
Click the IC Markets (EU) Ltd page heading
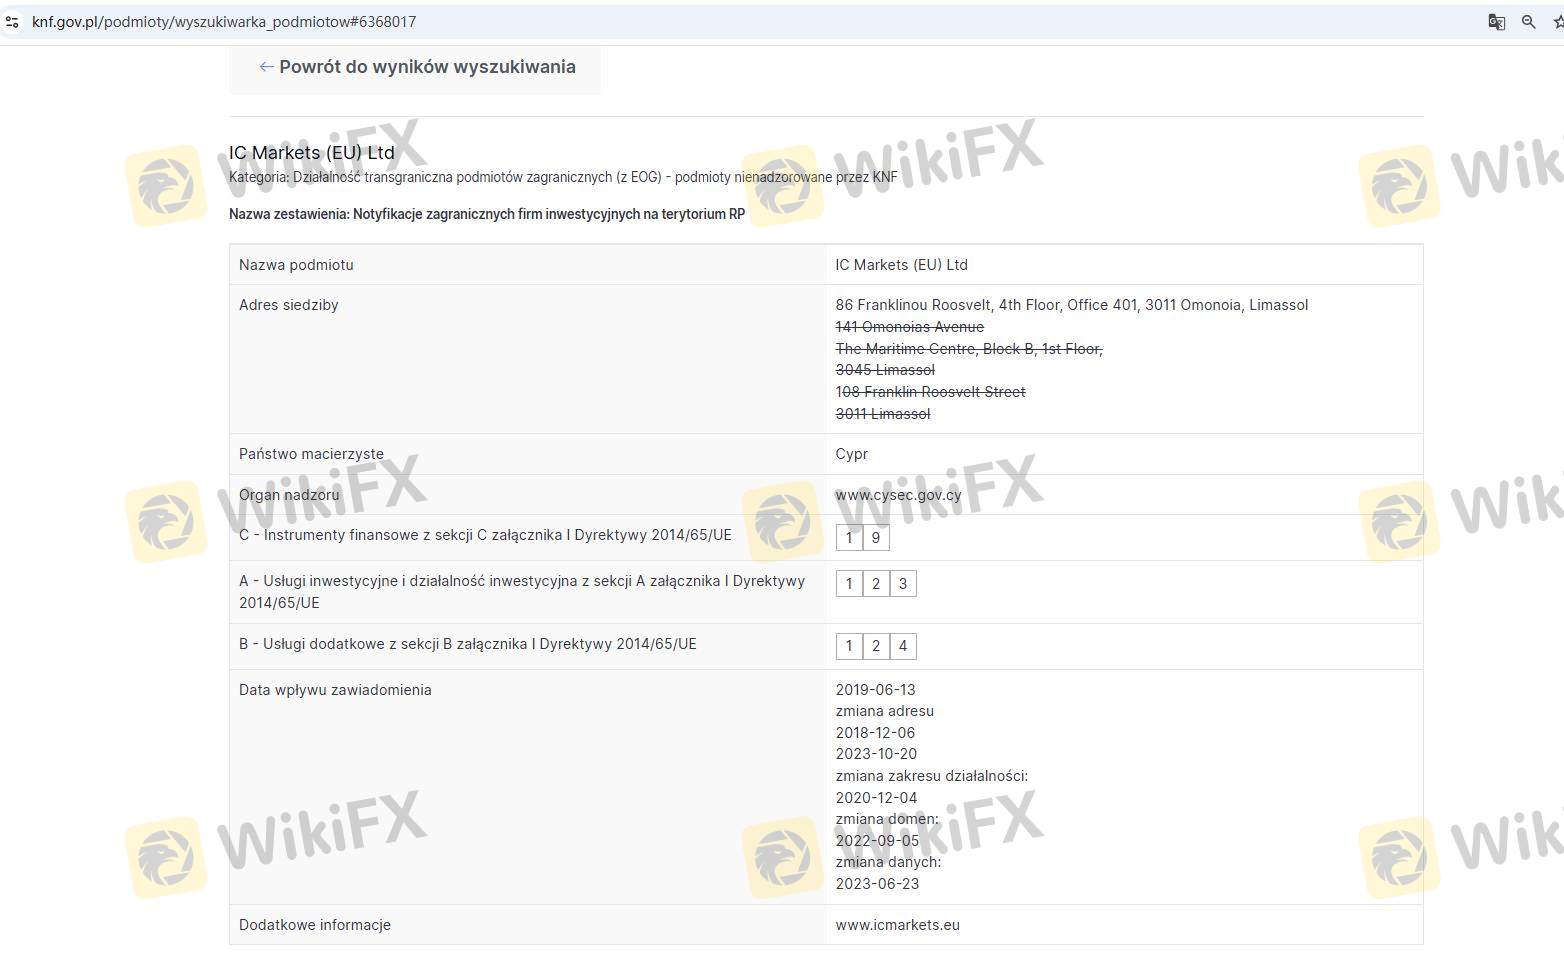pyautogui.click(x=312, y=153)
